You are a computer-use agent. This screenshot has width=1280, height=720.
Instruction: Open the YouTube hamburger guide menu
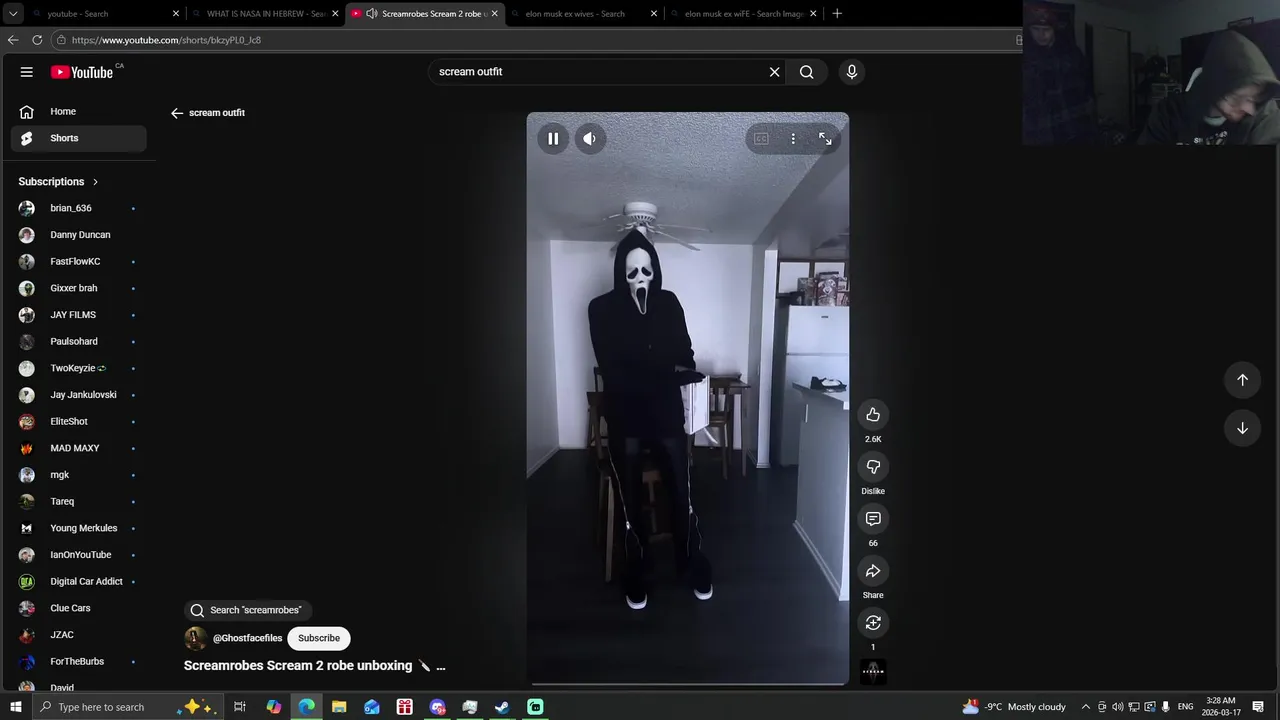pyautogui.click(x=27, y=72)
